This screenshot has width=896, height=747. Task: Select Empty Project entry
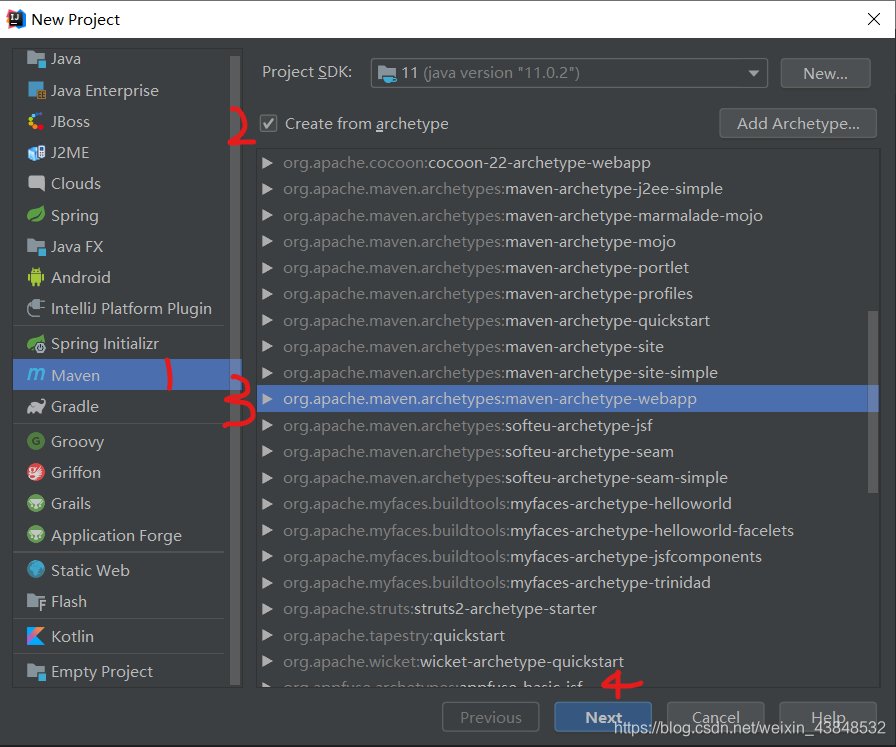coord(121,672)
